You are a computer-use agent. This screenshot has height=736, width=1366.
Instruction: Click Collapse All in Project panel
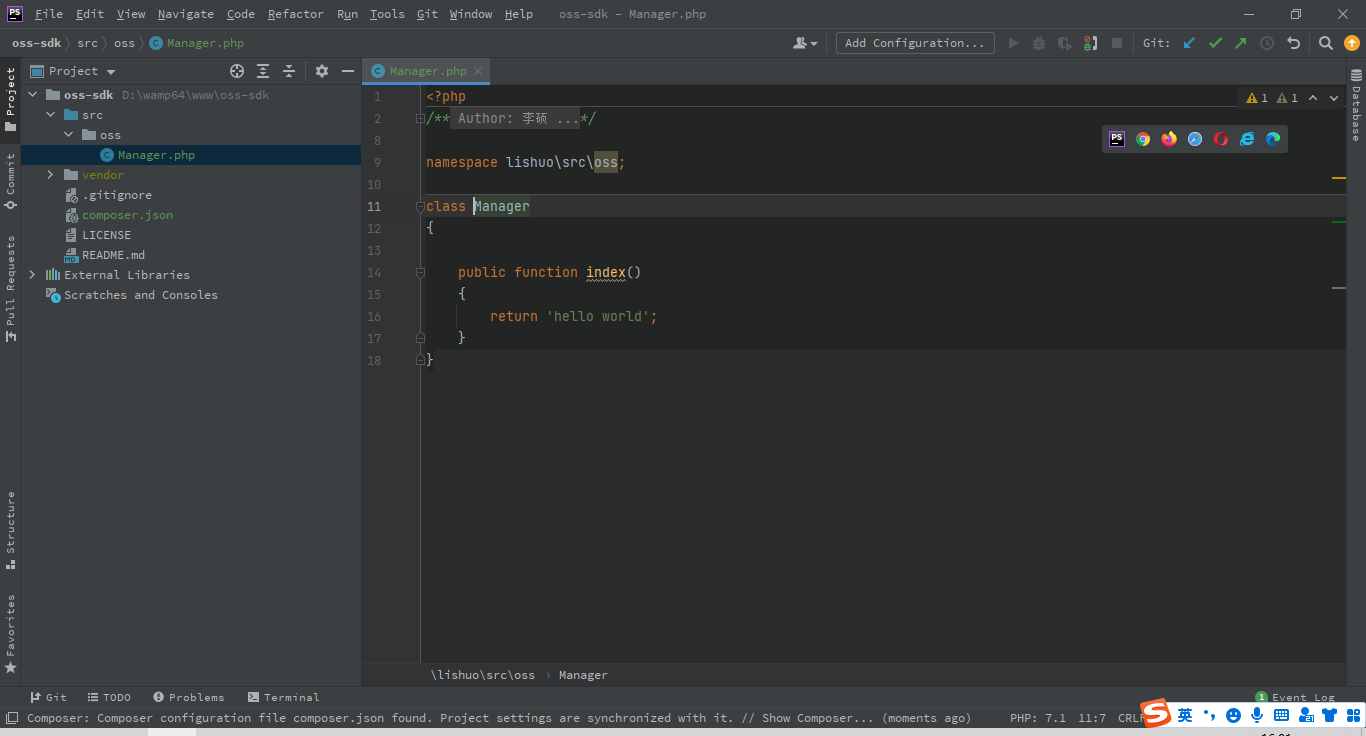coord(289,71)
